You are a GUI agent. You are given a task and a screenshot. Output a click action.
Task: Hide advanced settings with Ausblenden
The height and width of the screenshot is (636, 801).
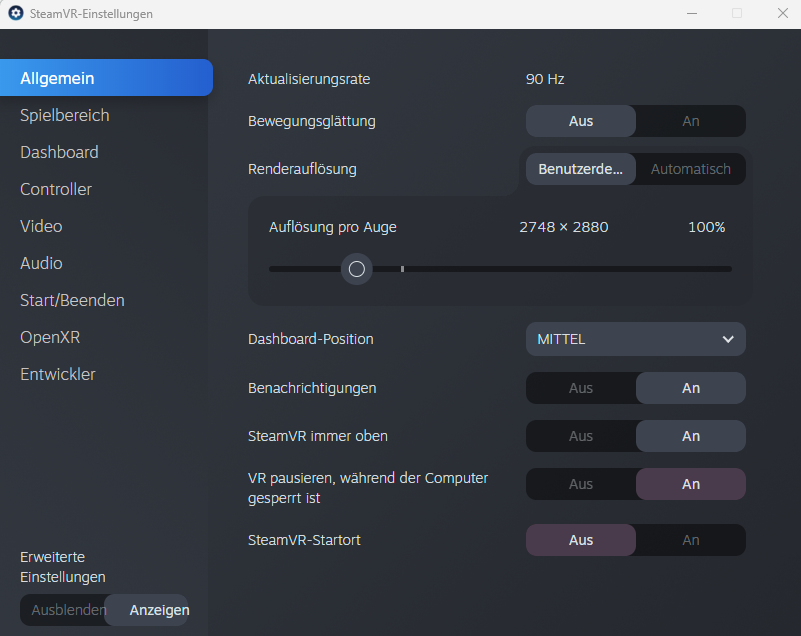(68, 610)
